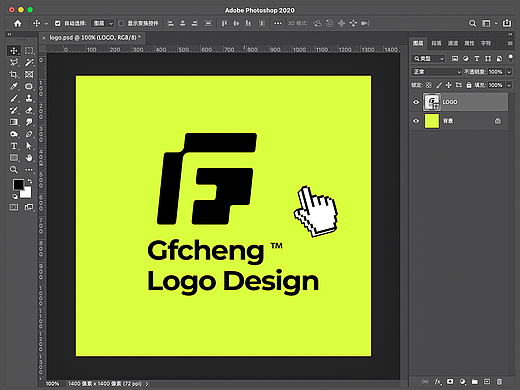Select the History Brush tool
Image resolution: width=520 pixels, height=390 pixels.
coord(14,110)
